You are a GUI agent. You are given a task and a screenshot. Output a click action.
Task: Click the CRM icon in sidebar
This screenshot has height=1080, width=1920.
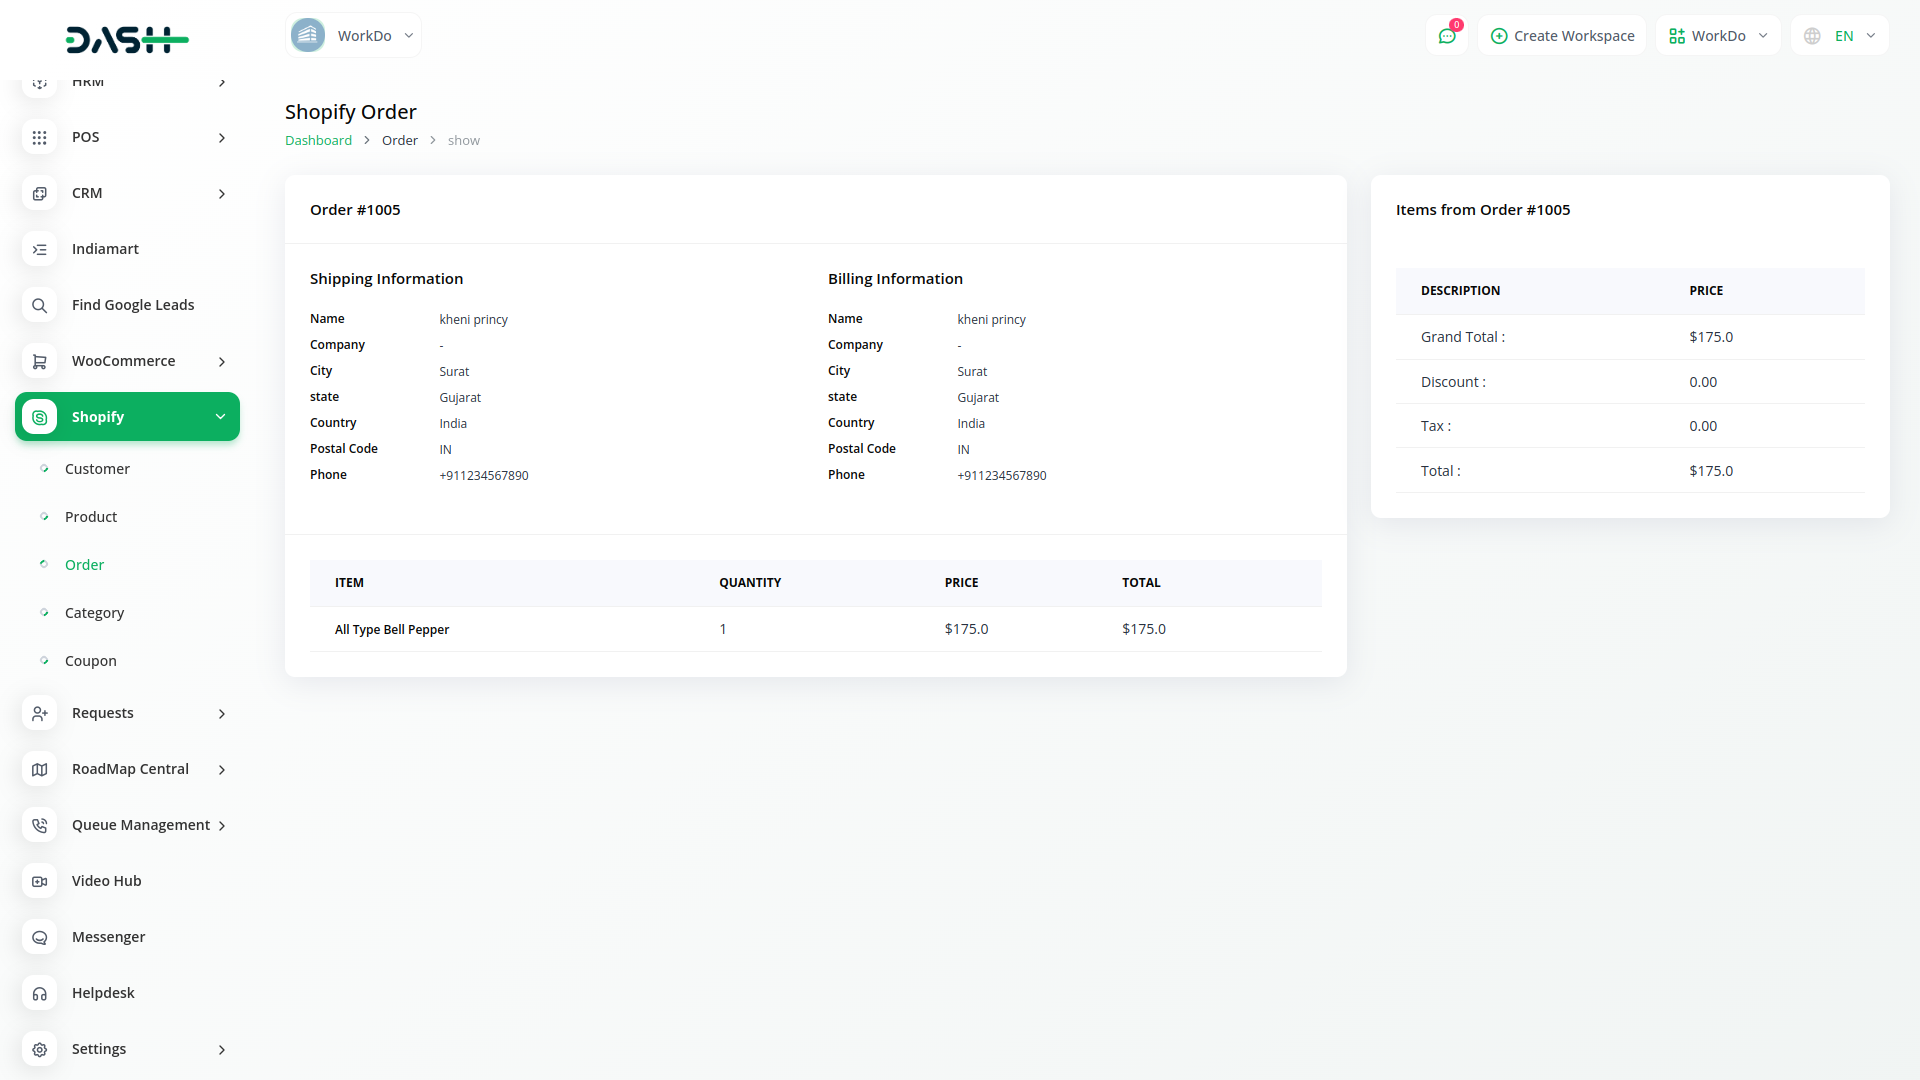pos(39,193)
